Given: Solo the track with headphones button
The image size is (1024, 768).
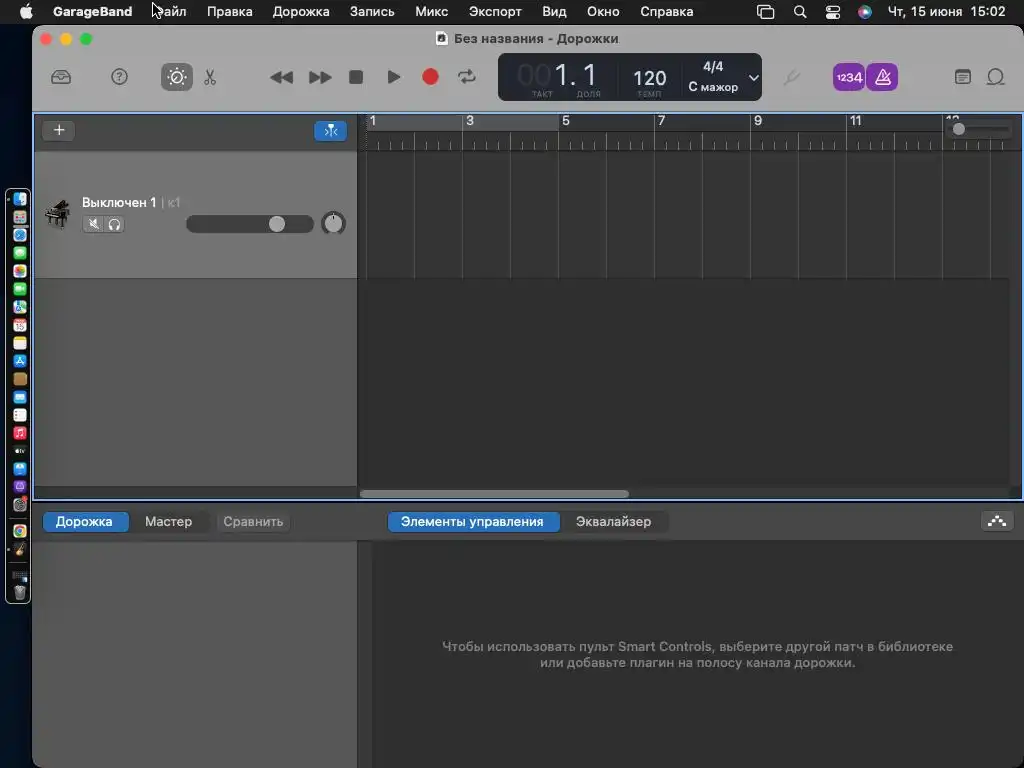Looking at the screenshot, I should (114, 224).
